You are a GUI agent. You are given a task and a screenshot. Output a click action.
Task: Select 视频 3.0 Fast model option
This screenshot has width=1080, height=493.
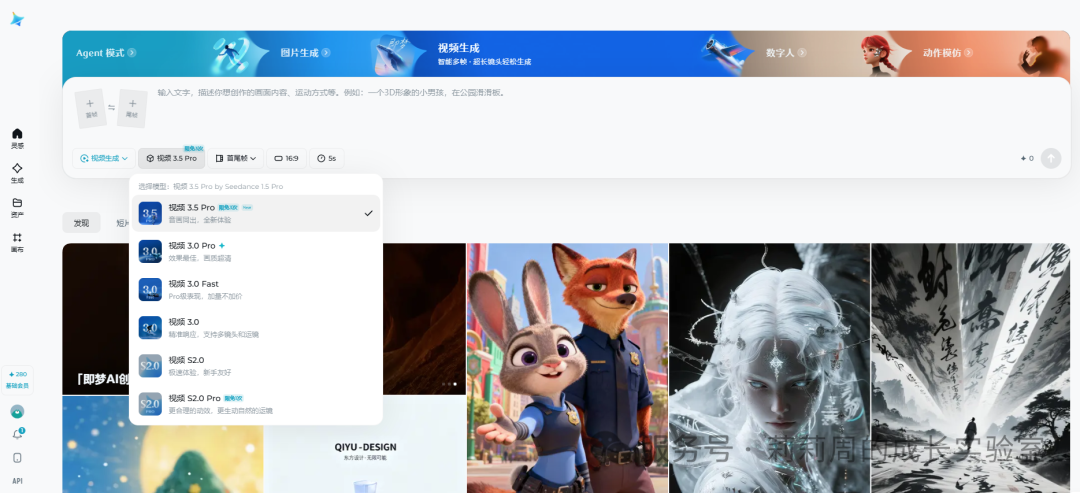point(256,289)
